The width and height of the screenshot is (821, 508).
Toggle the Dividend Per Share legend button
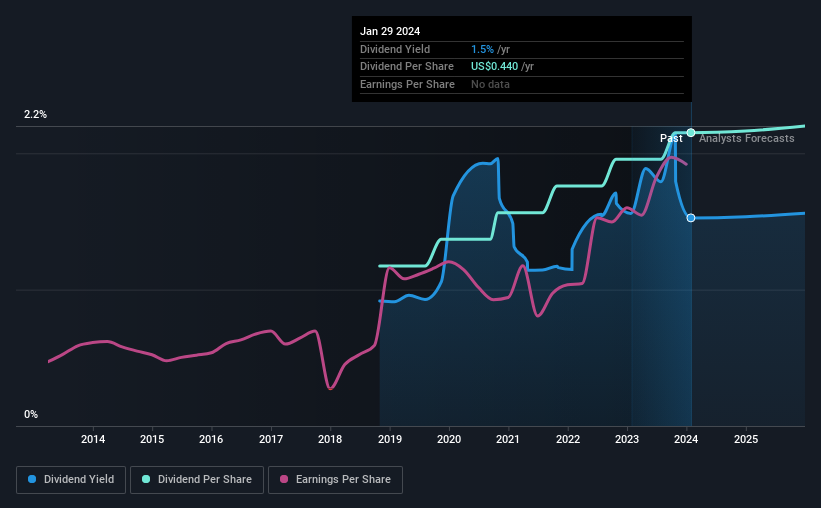pyautogui.click(x=197, y=479)
